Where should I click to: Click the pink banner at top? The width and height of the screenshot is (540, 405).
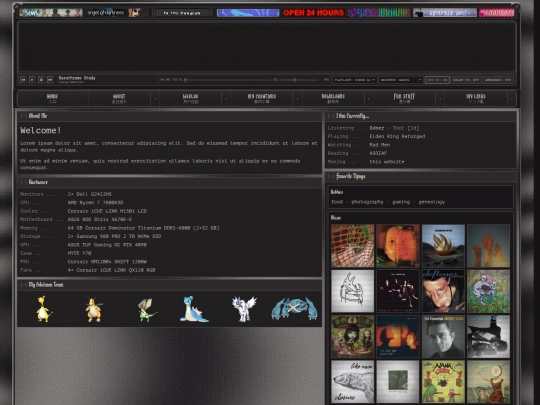click(496, 13)
